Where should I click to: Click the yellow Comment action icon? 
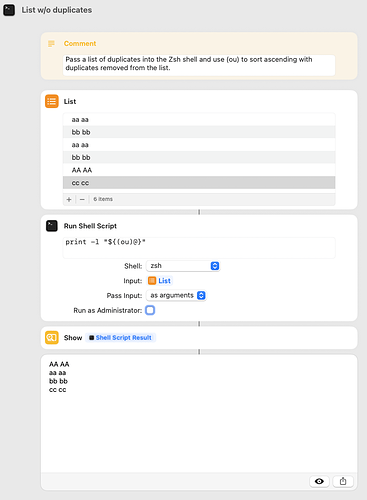coord(51,44)
